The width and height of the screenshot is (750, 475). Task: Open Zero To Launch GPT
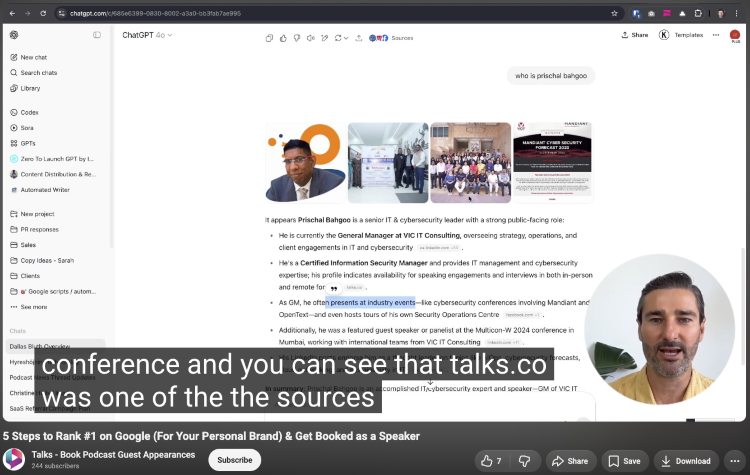tap(52, 159)
